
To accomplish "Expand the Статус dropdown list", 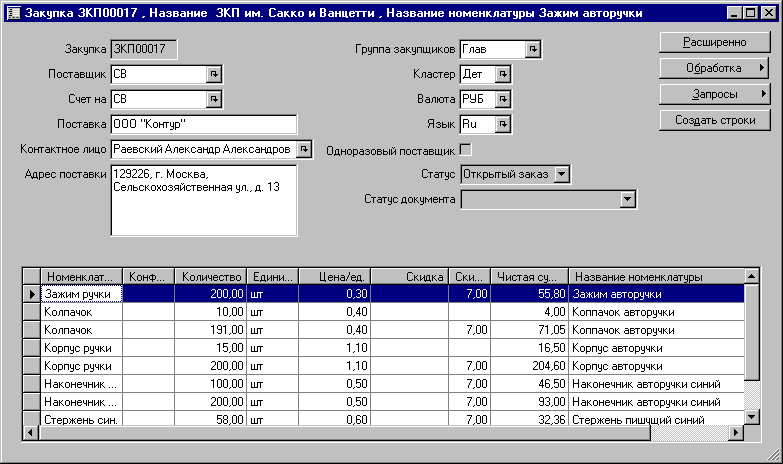I will point(561,174).
